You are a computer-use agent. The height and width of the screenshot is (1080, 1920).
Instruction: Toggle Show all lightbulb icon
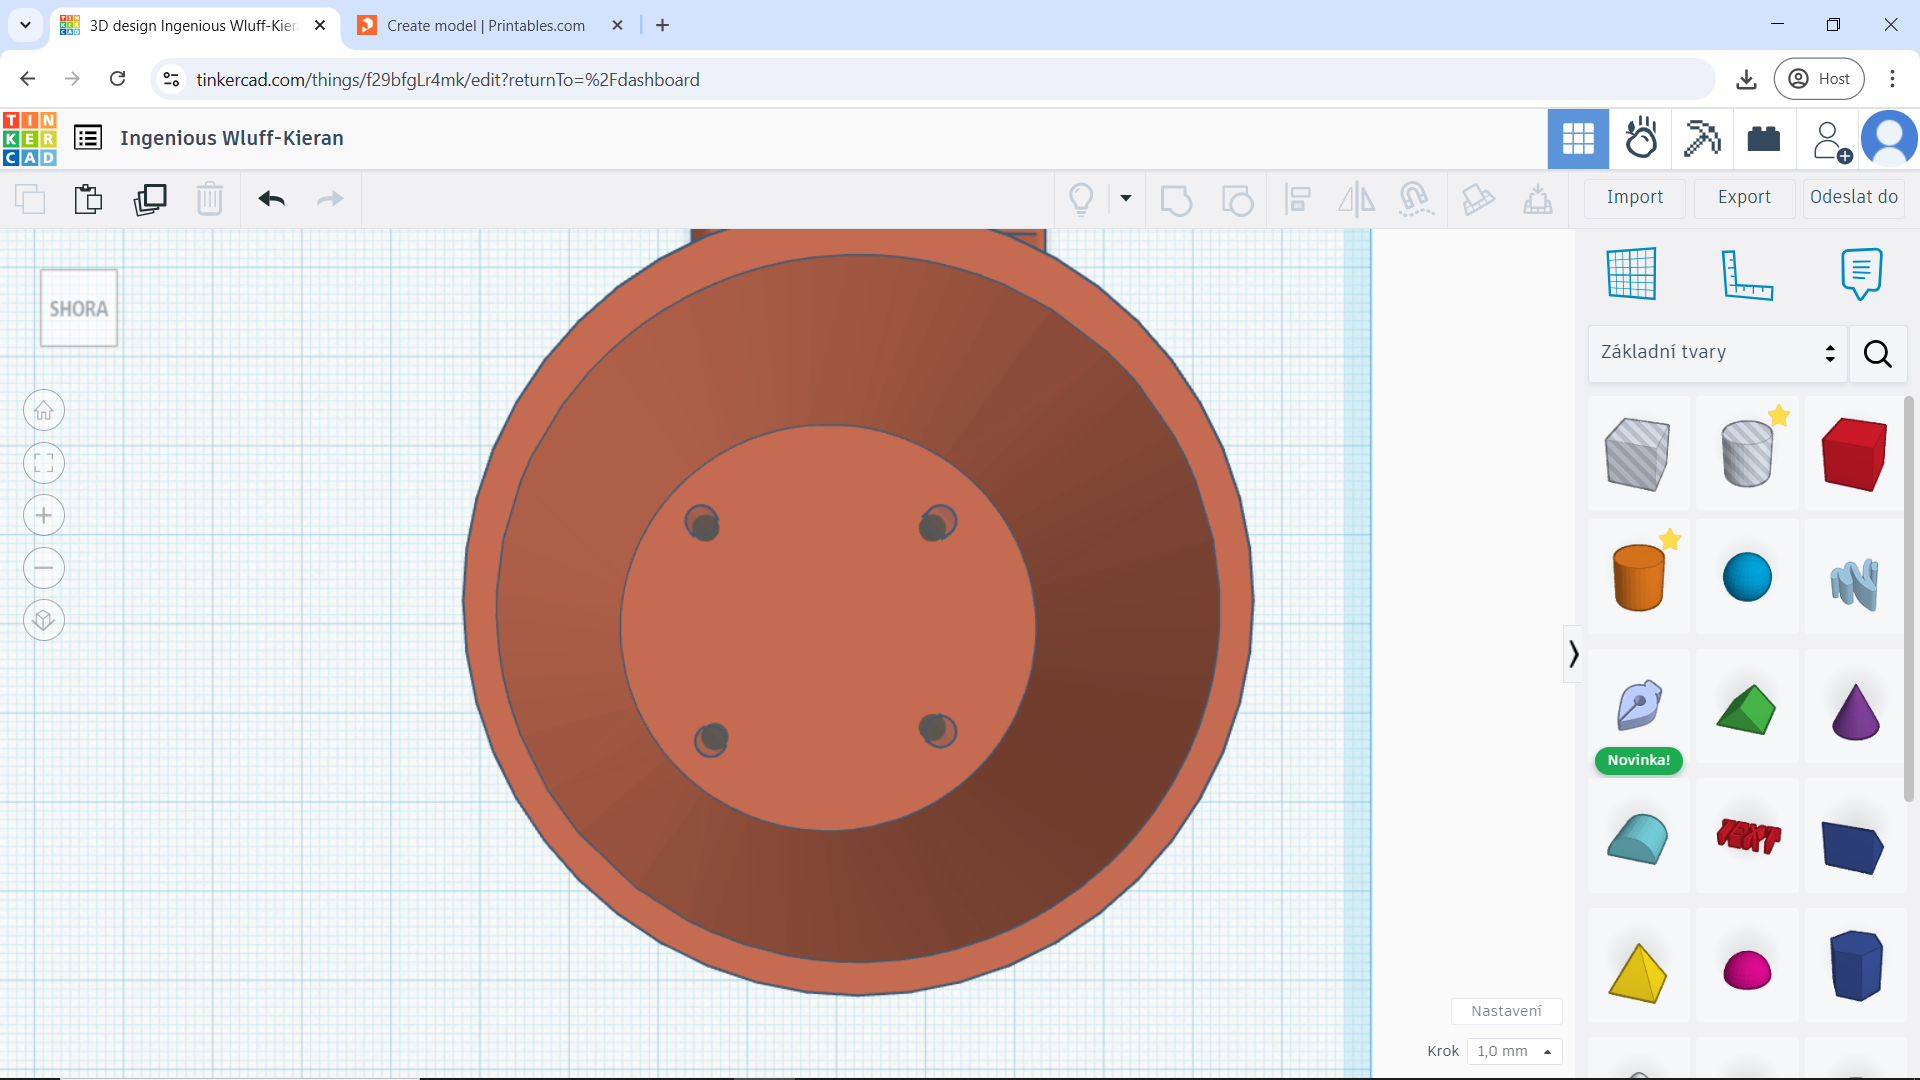1081,199
